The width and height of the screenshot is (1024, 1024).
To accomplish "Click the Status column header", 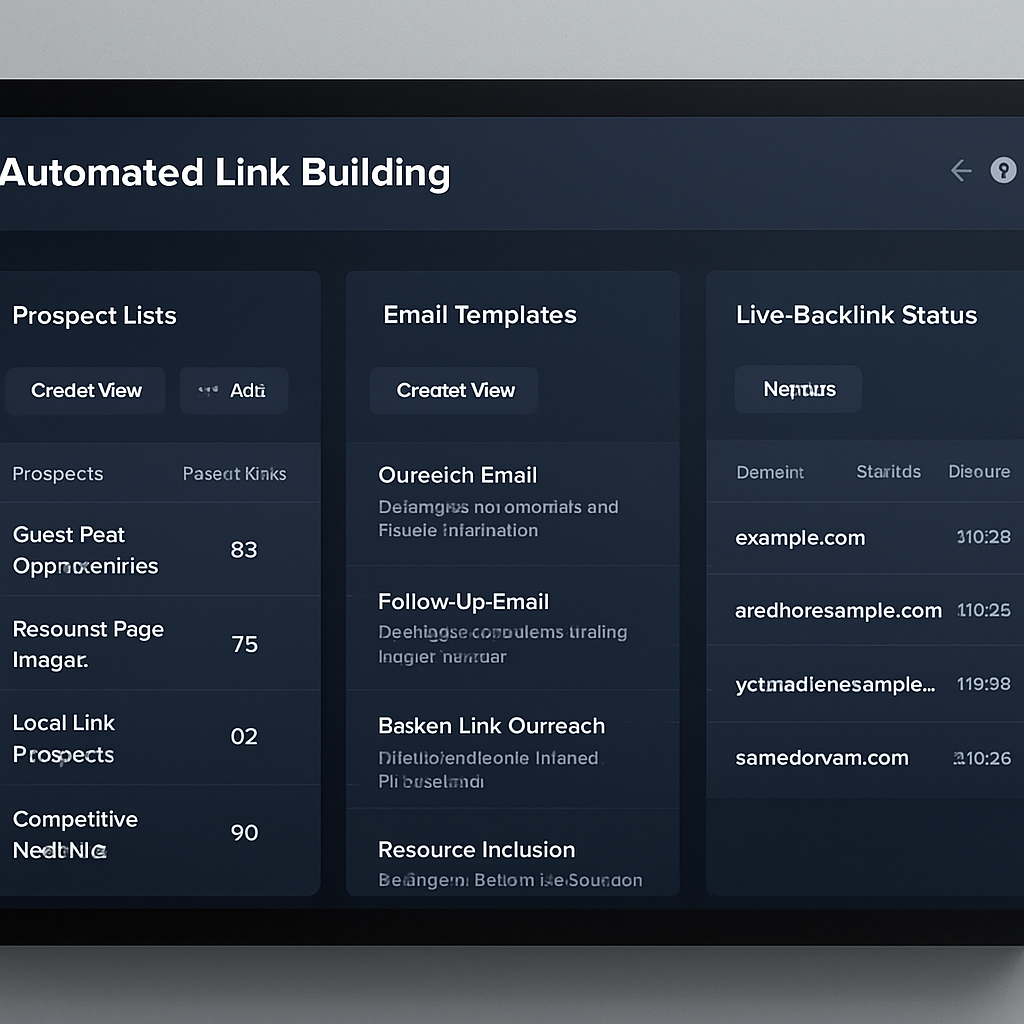I will 888,471.
